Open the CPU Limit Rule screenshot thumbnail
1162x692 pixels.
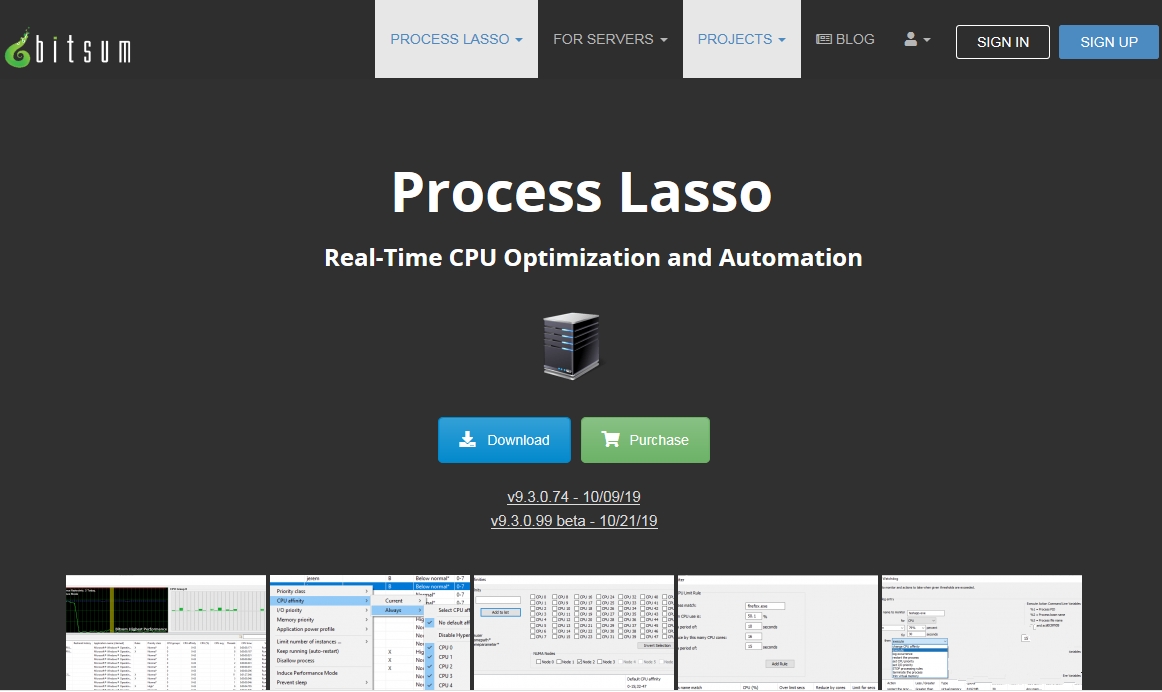(x=777, y=633)
